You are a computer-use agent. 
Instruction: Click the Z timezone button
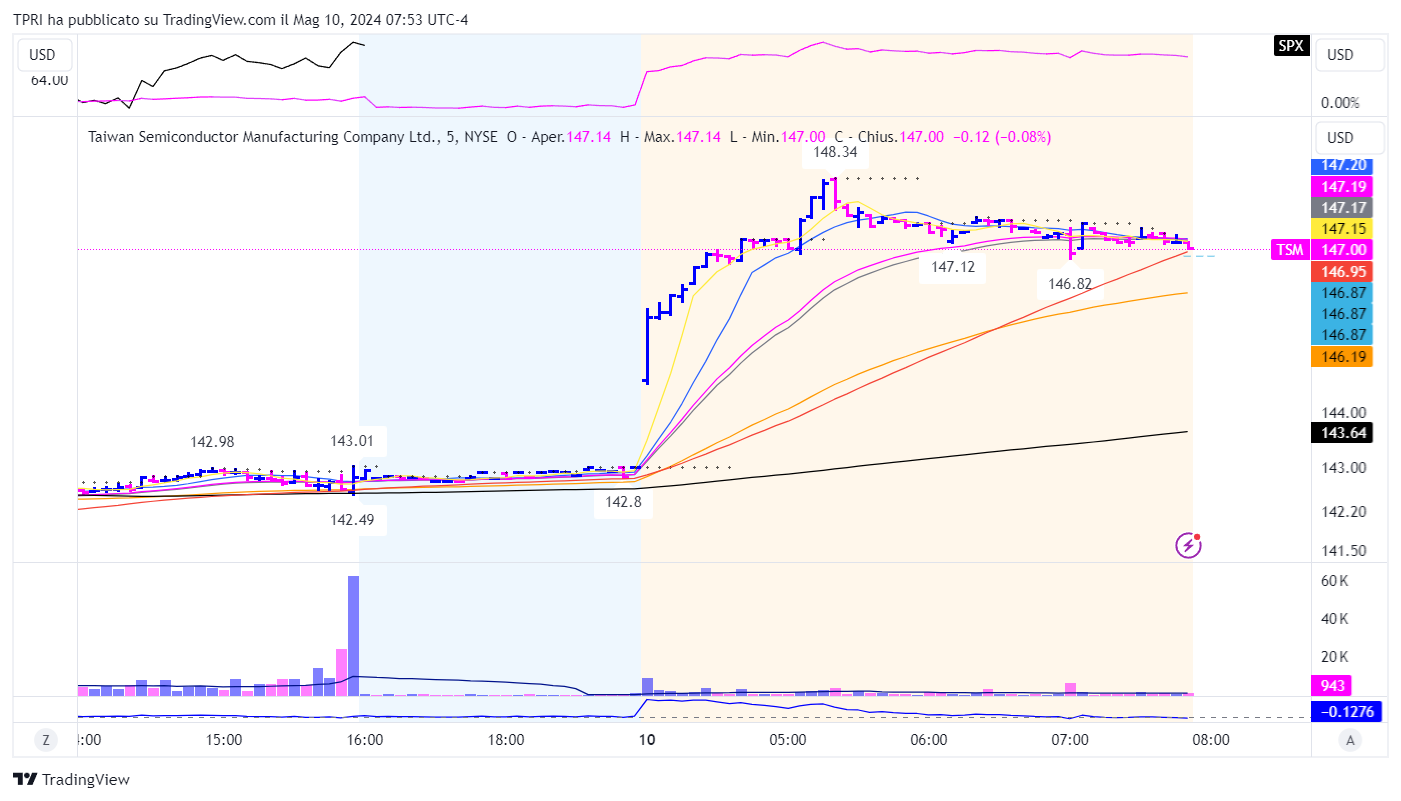pyautogui.click(x=45, y=740)
